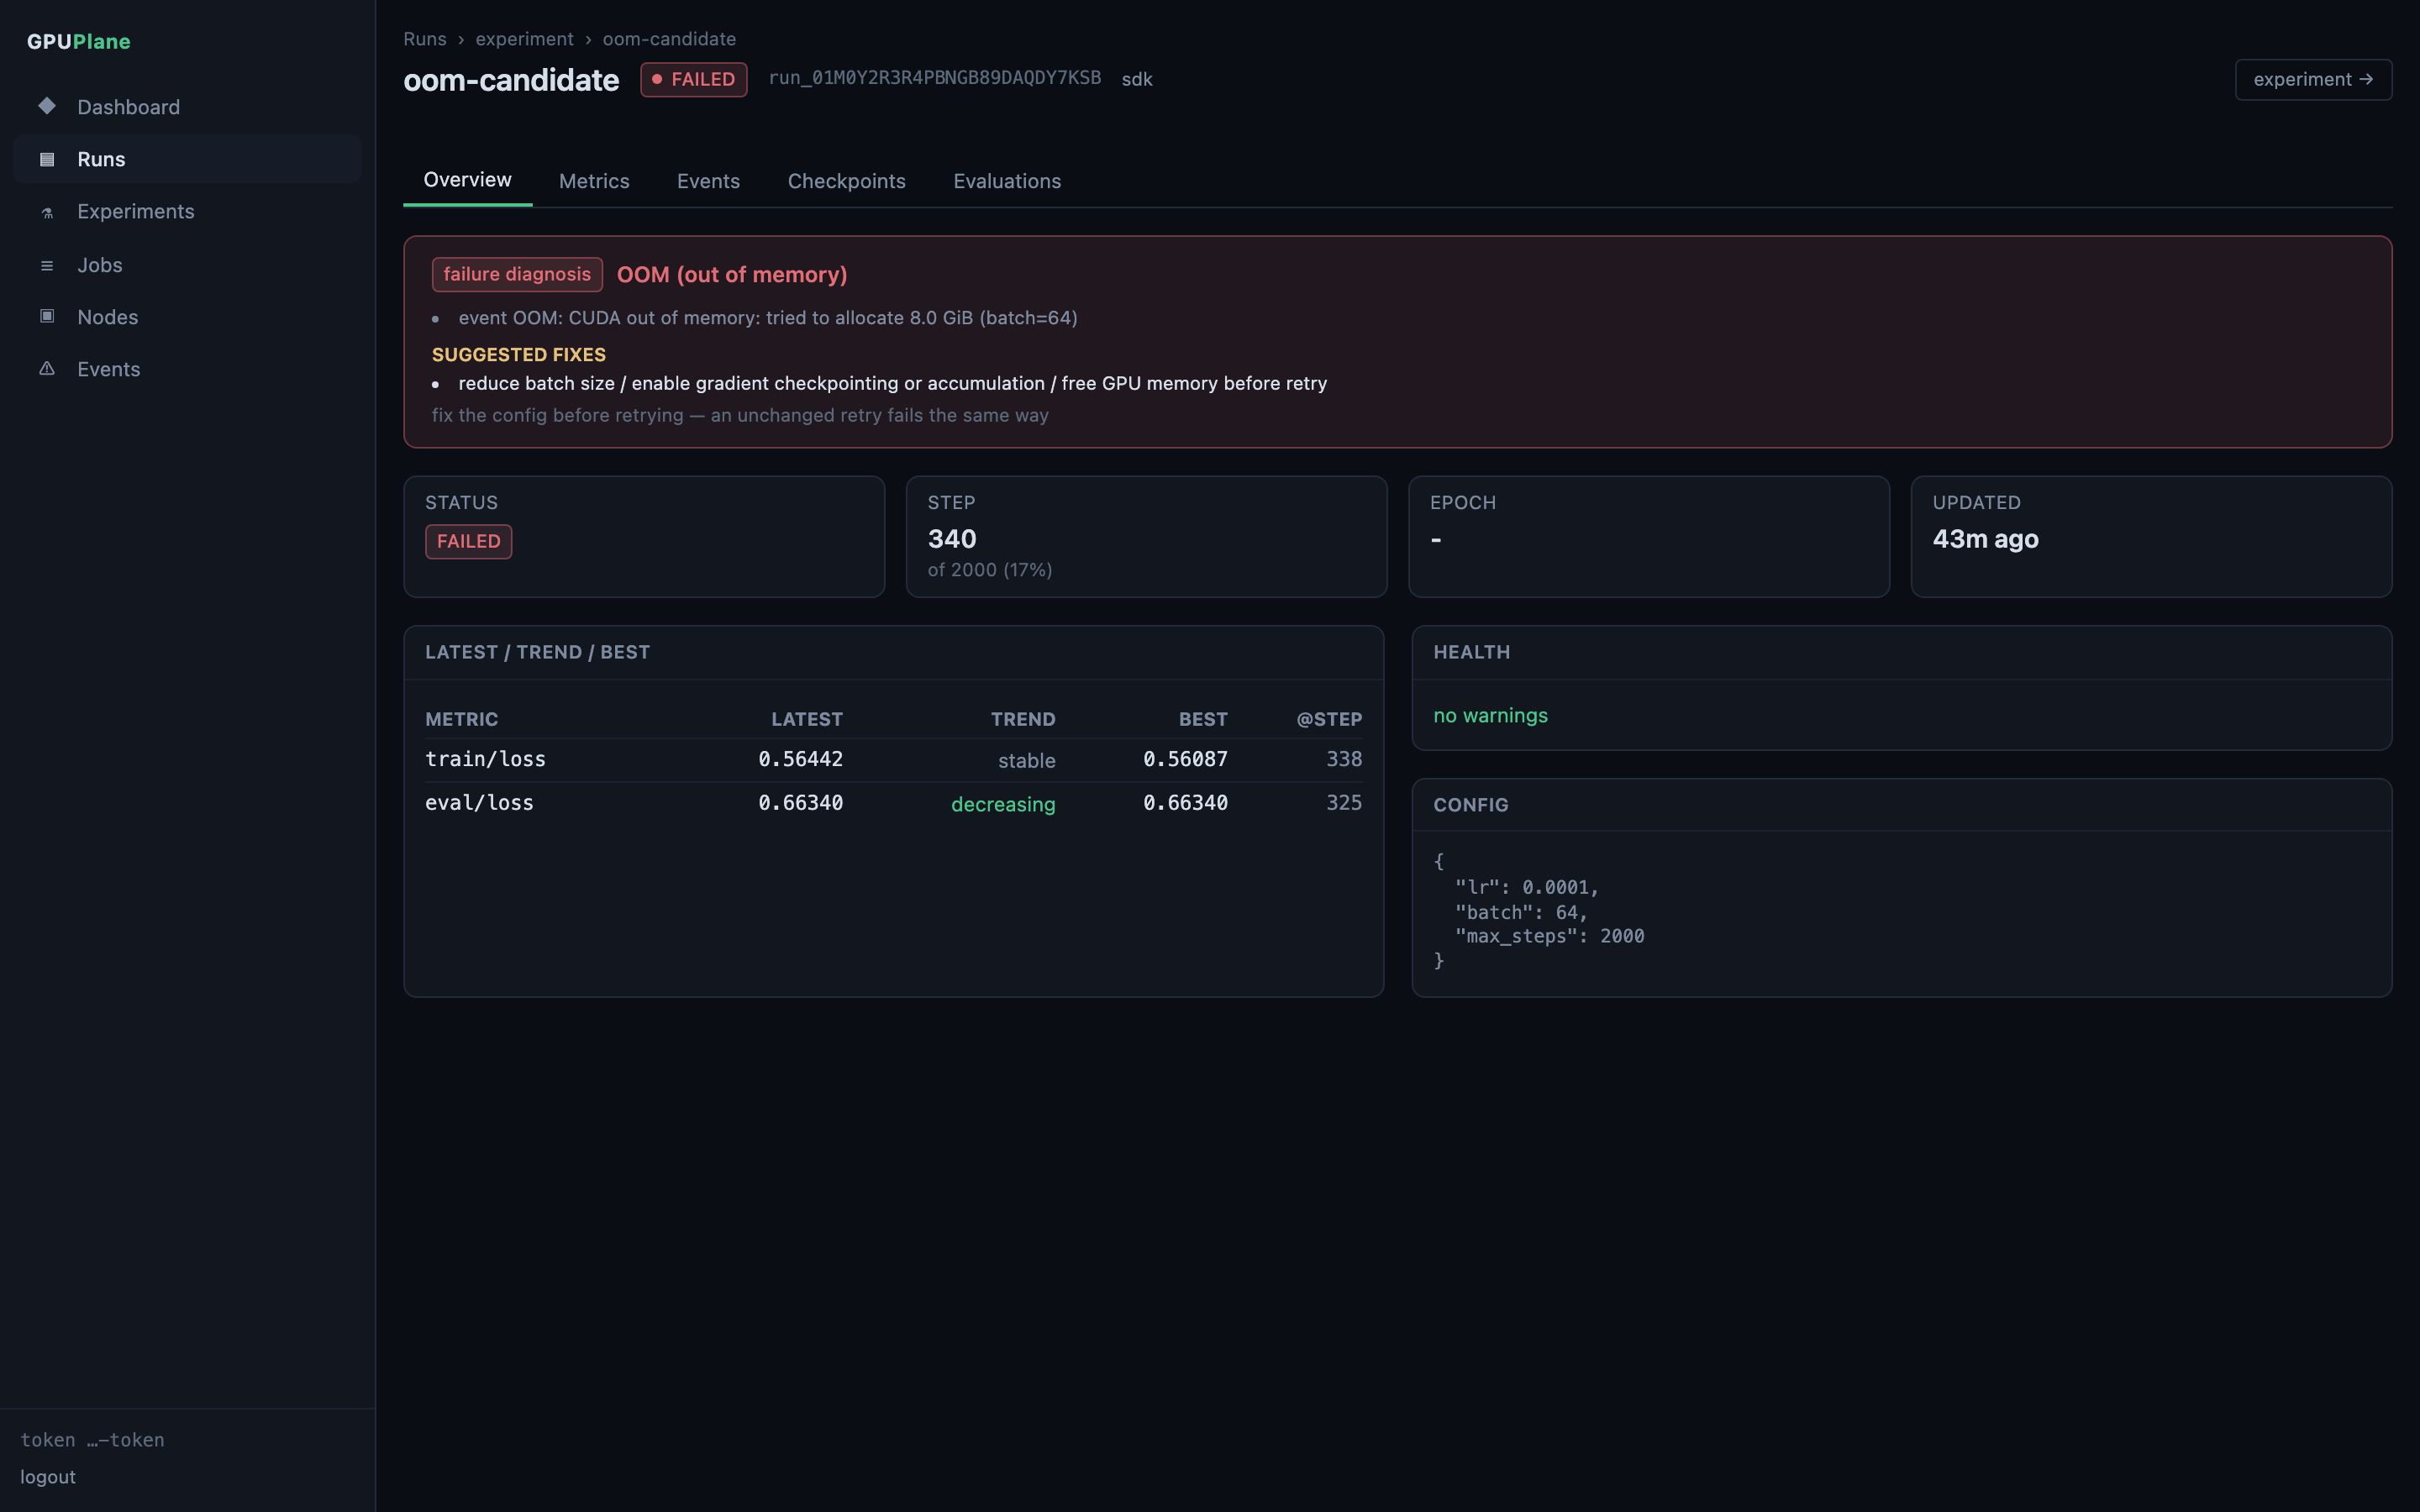Click the "batch": 64 config line

[x=1520, y=912]
